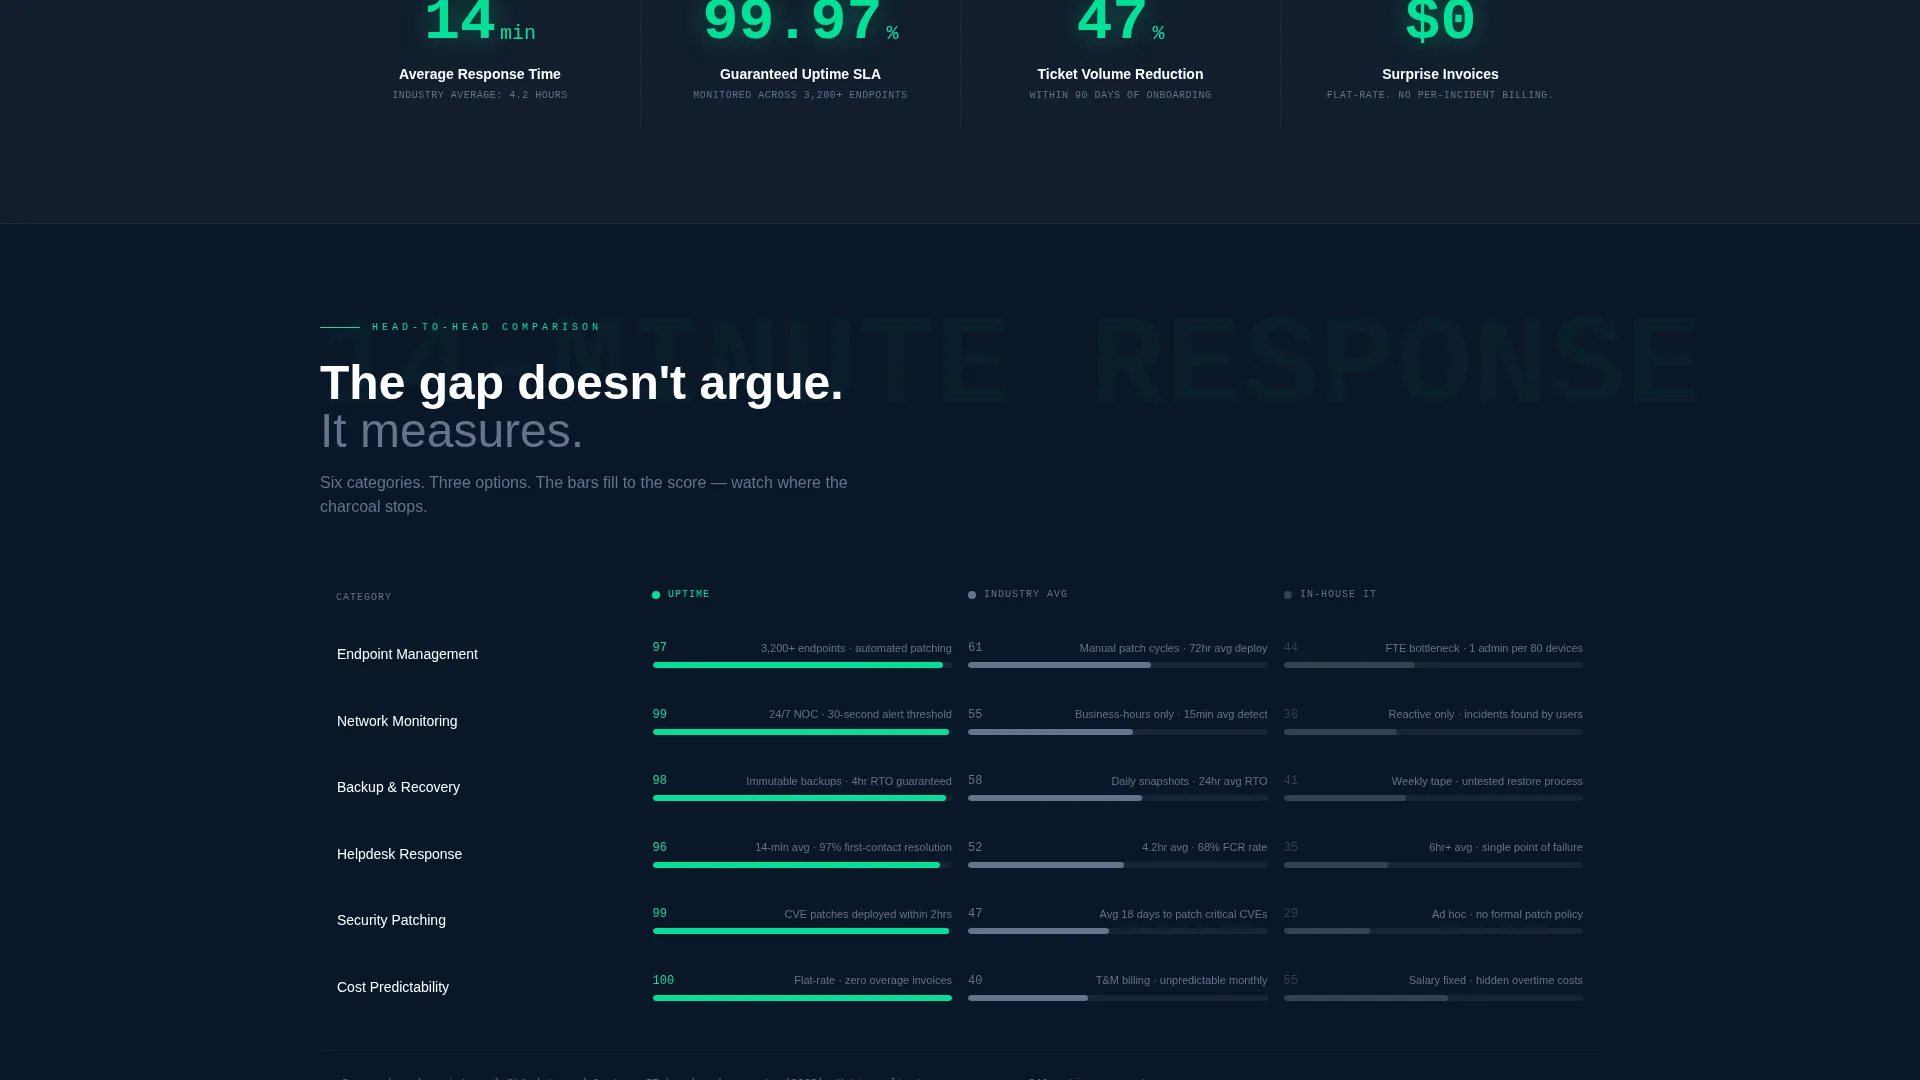
Task: Click In-House IT Security Patching score 29
Action: (x=1291, y=914)
